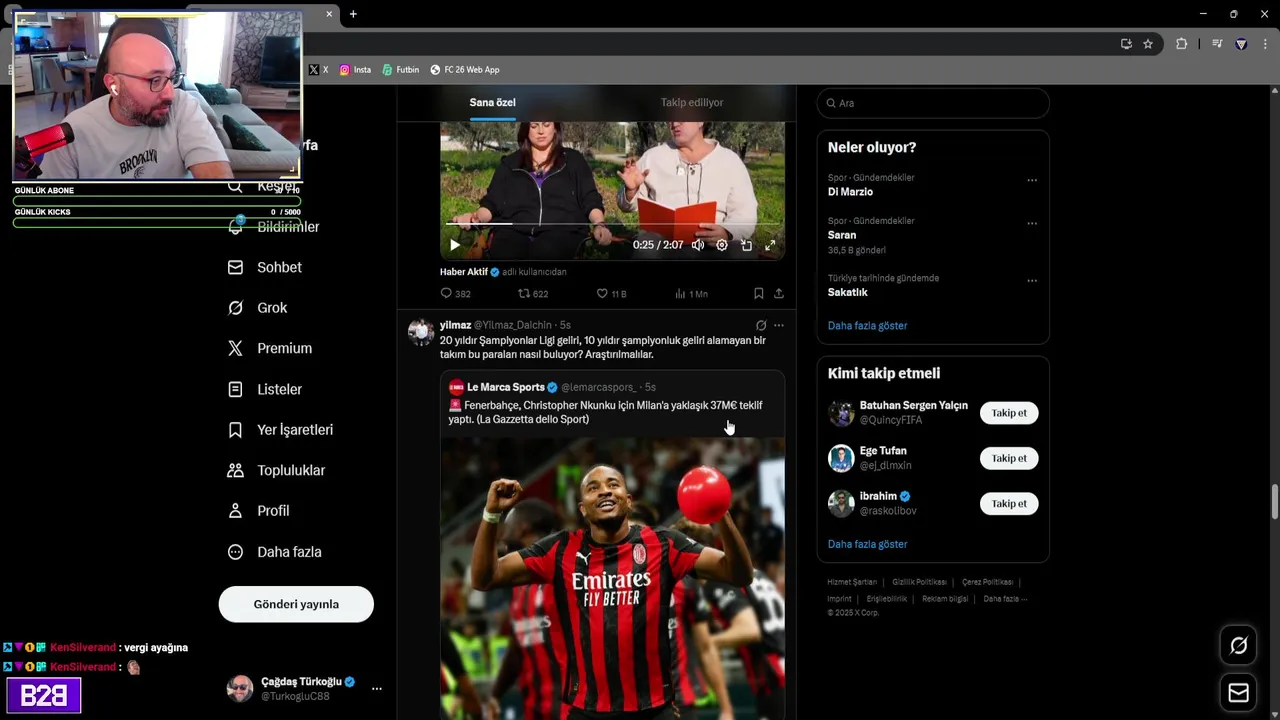Play the Haber Aktif video
The height and width of the screenshot is (720, 1280).
(x=455, y=245)
